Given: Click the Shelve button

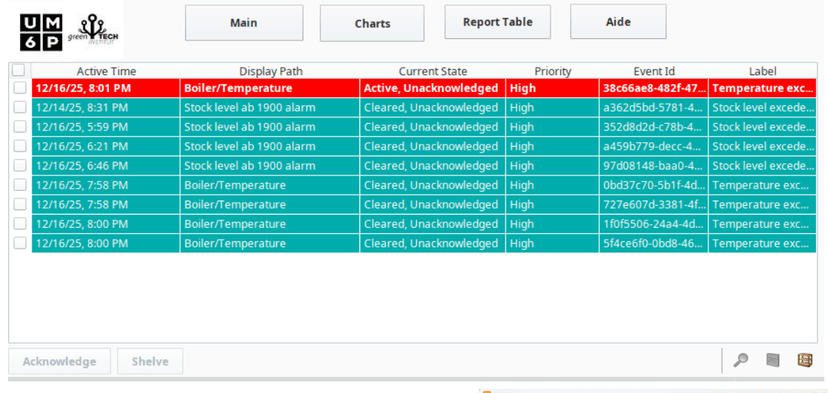Looking at the screenshot, I should [x=150, y=361].
